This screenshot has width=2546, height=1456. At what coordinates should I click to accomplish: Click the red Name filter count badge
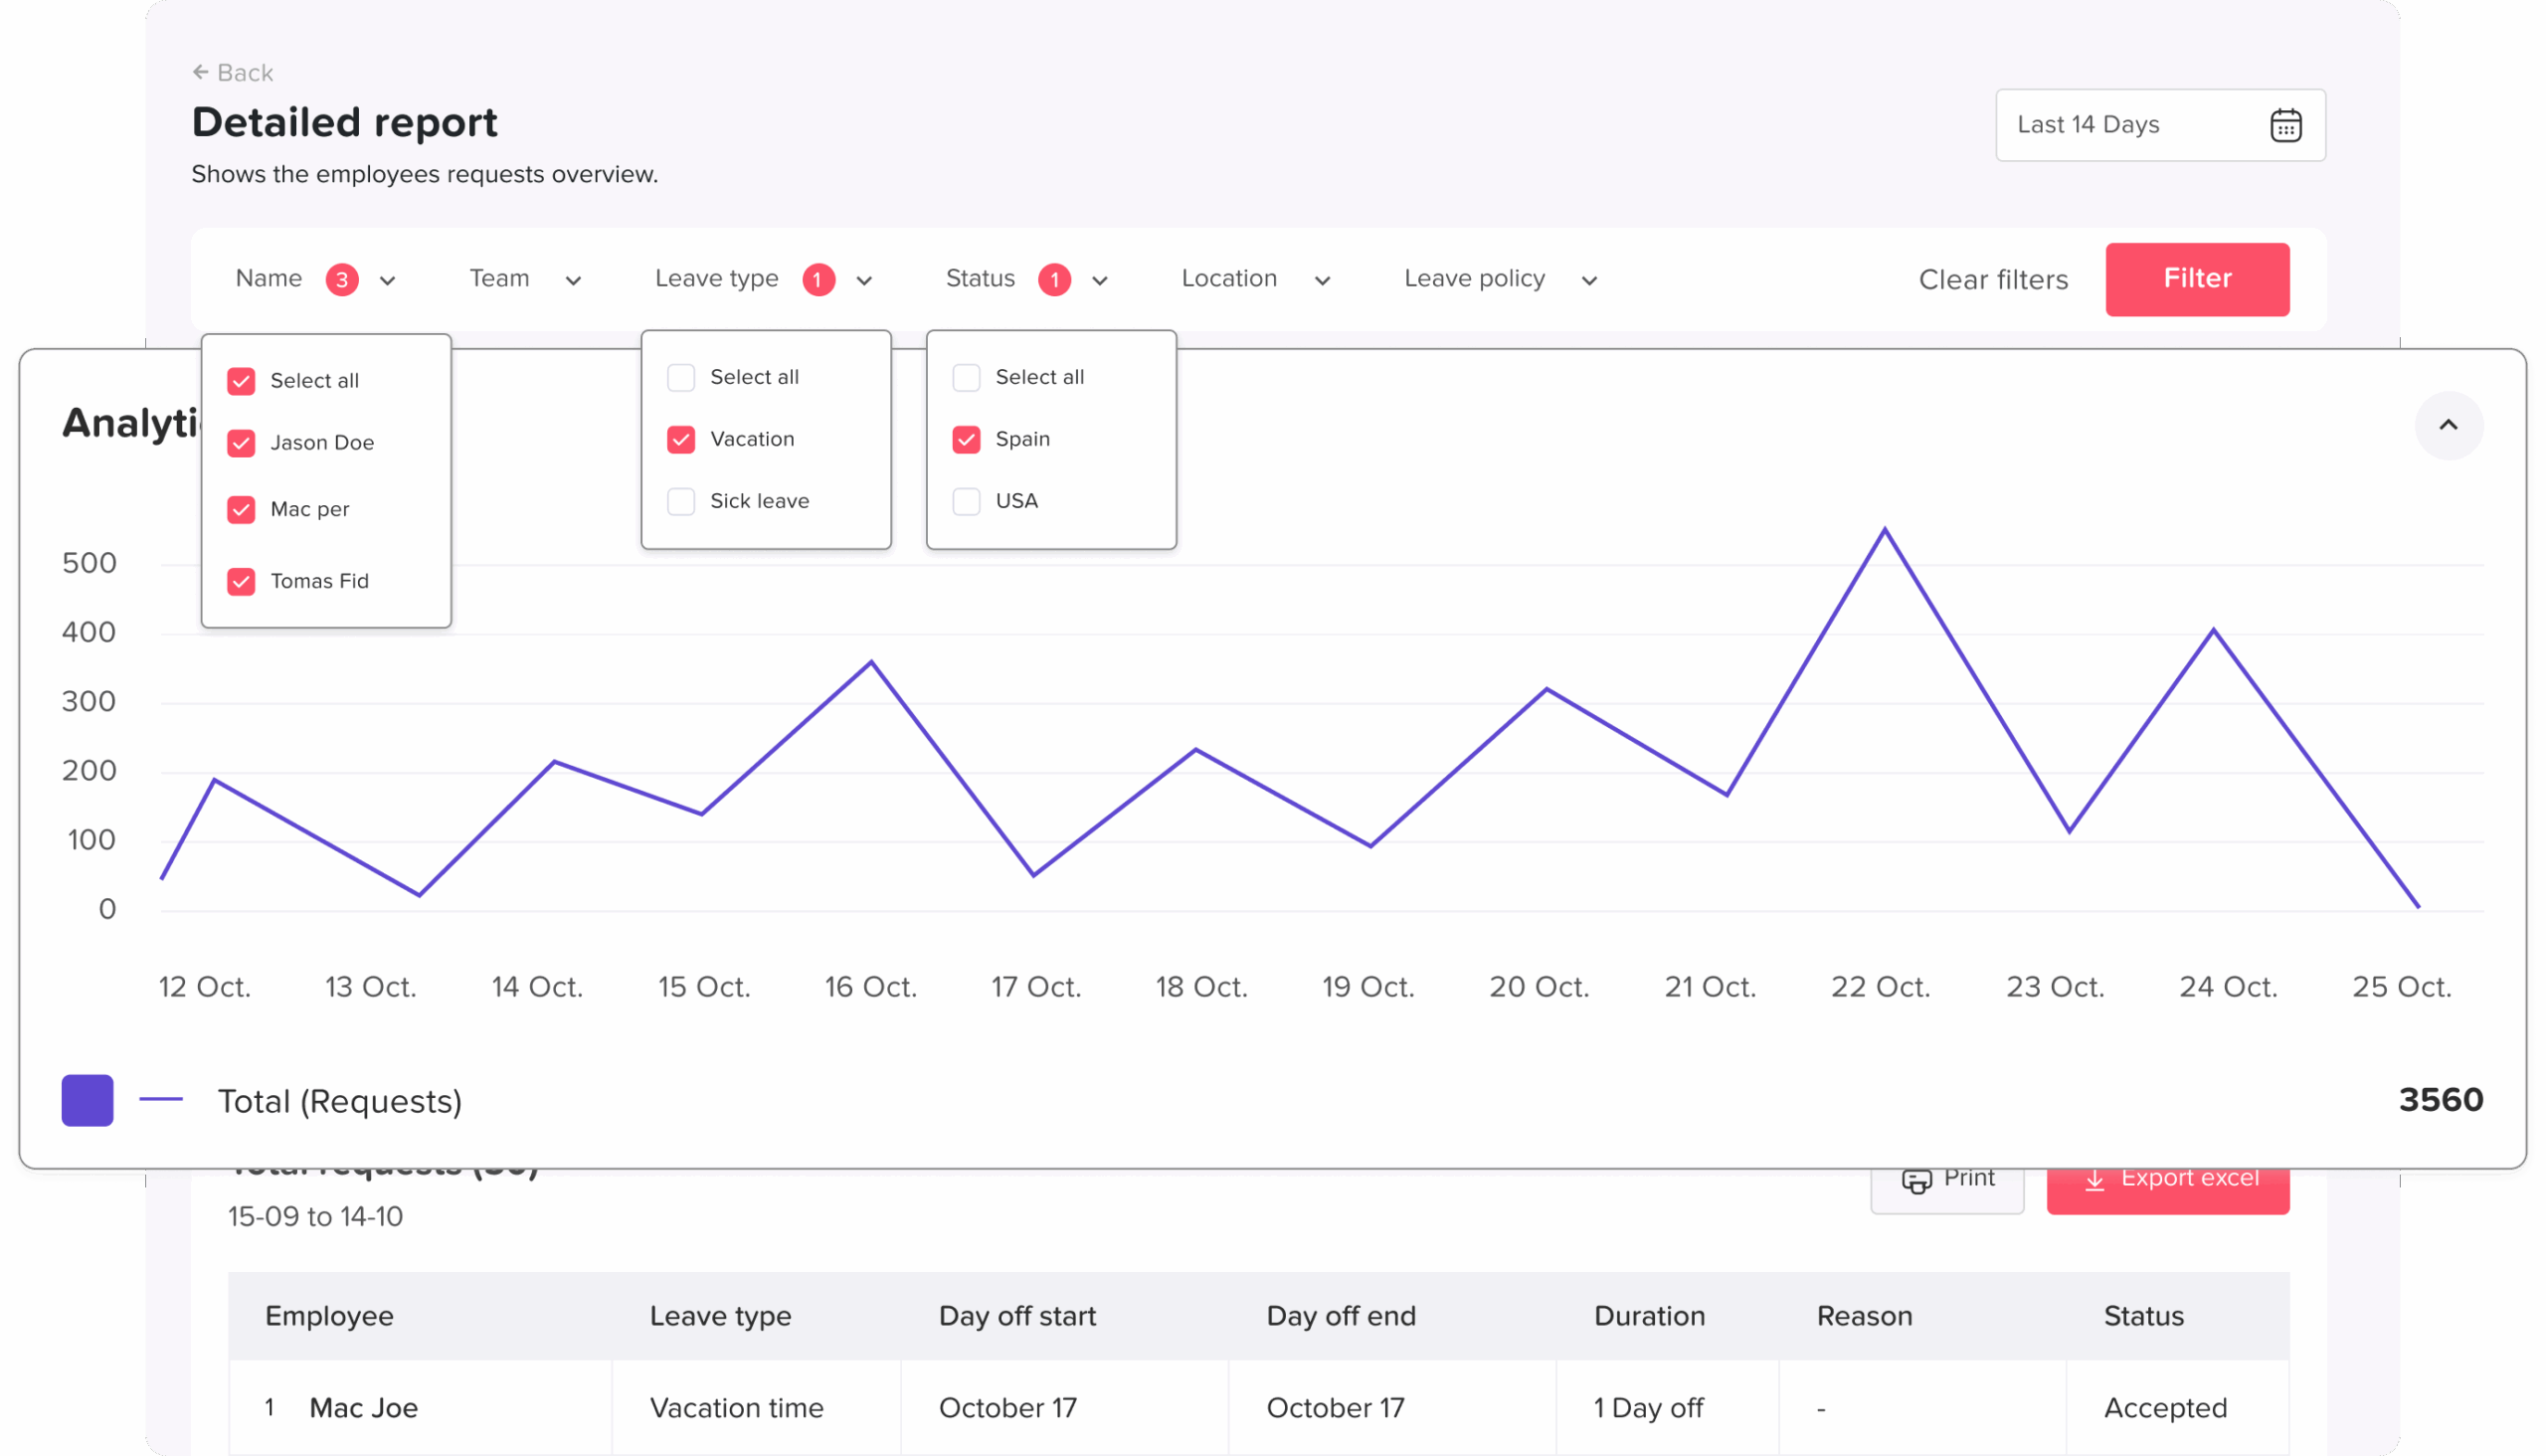(x=342, y=279)
